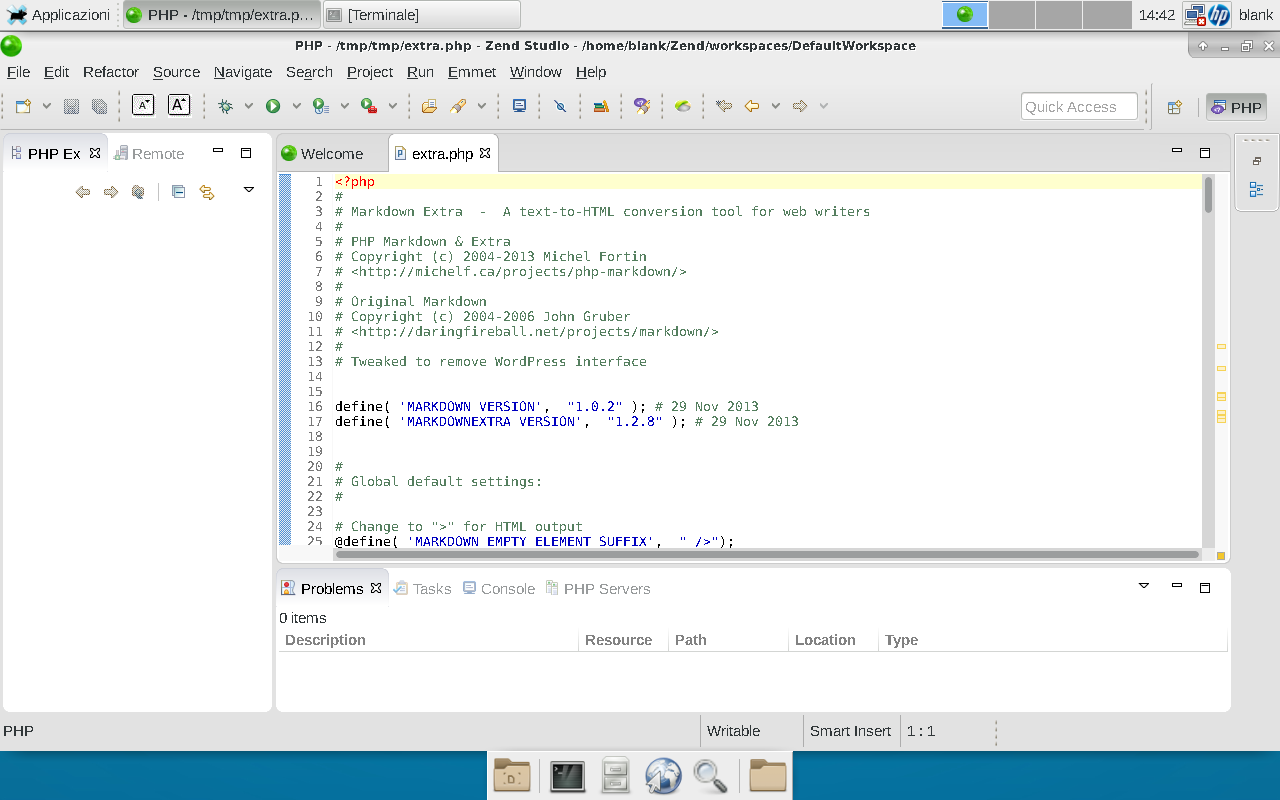Open the Refactor menu
Screen dimensions: 1280x800
pos(111,72)
